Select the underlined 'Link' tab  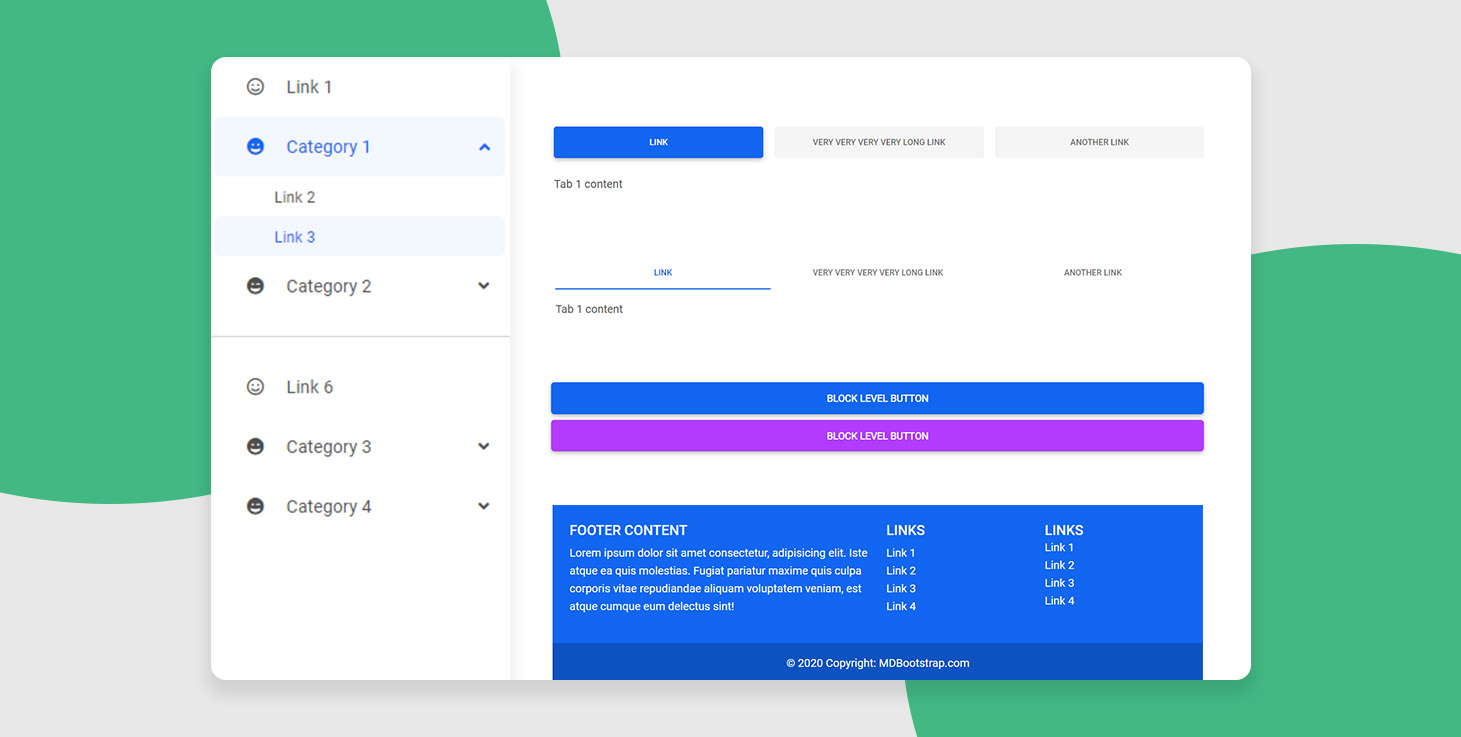[x=663, y=273]
